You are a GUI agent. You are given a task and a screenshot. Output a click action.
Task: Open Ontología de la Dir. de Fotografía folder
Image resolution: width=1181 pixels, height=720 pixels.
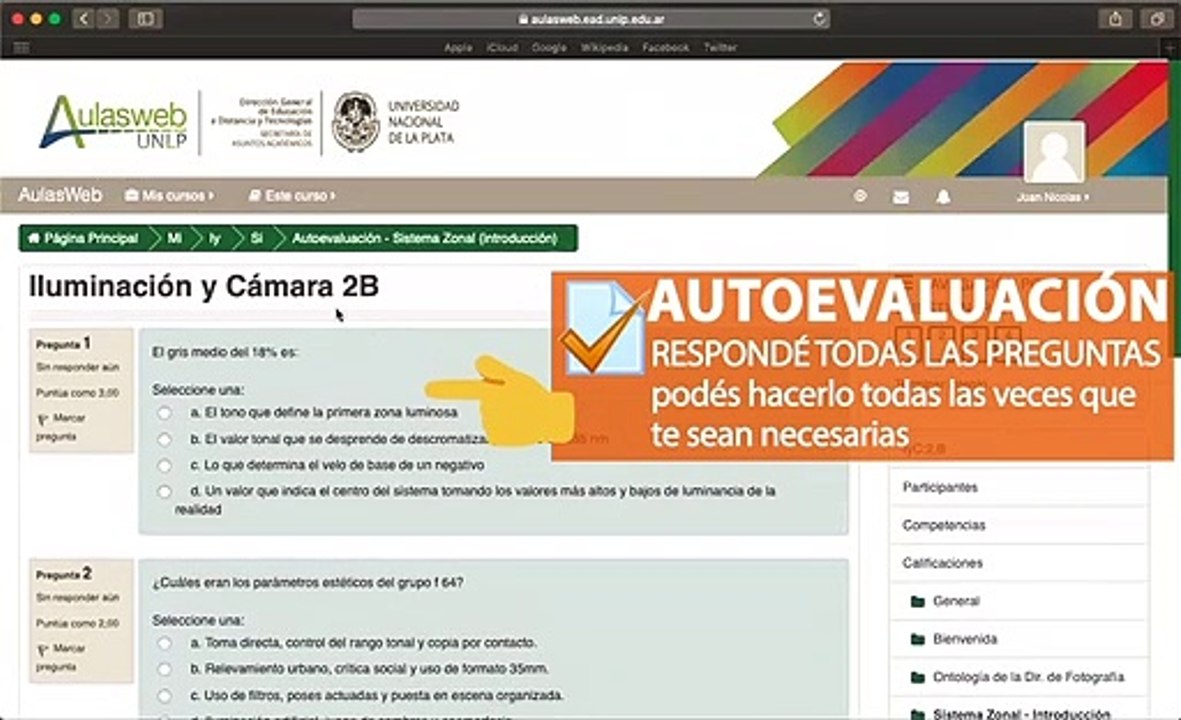1028,677
